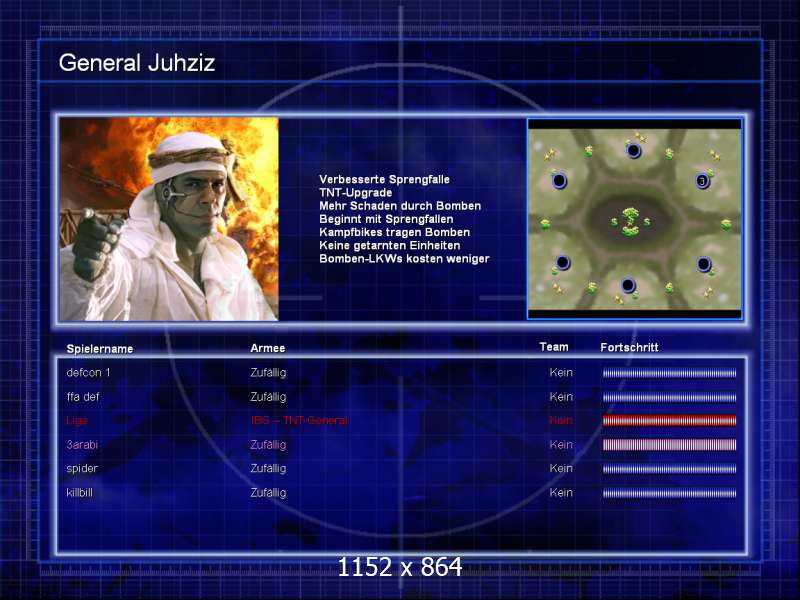Click 'Kein' team in 3arabi row

[x=561, y=444]
